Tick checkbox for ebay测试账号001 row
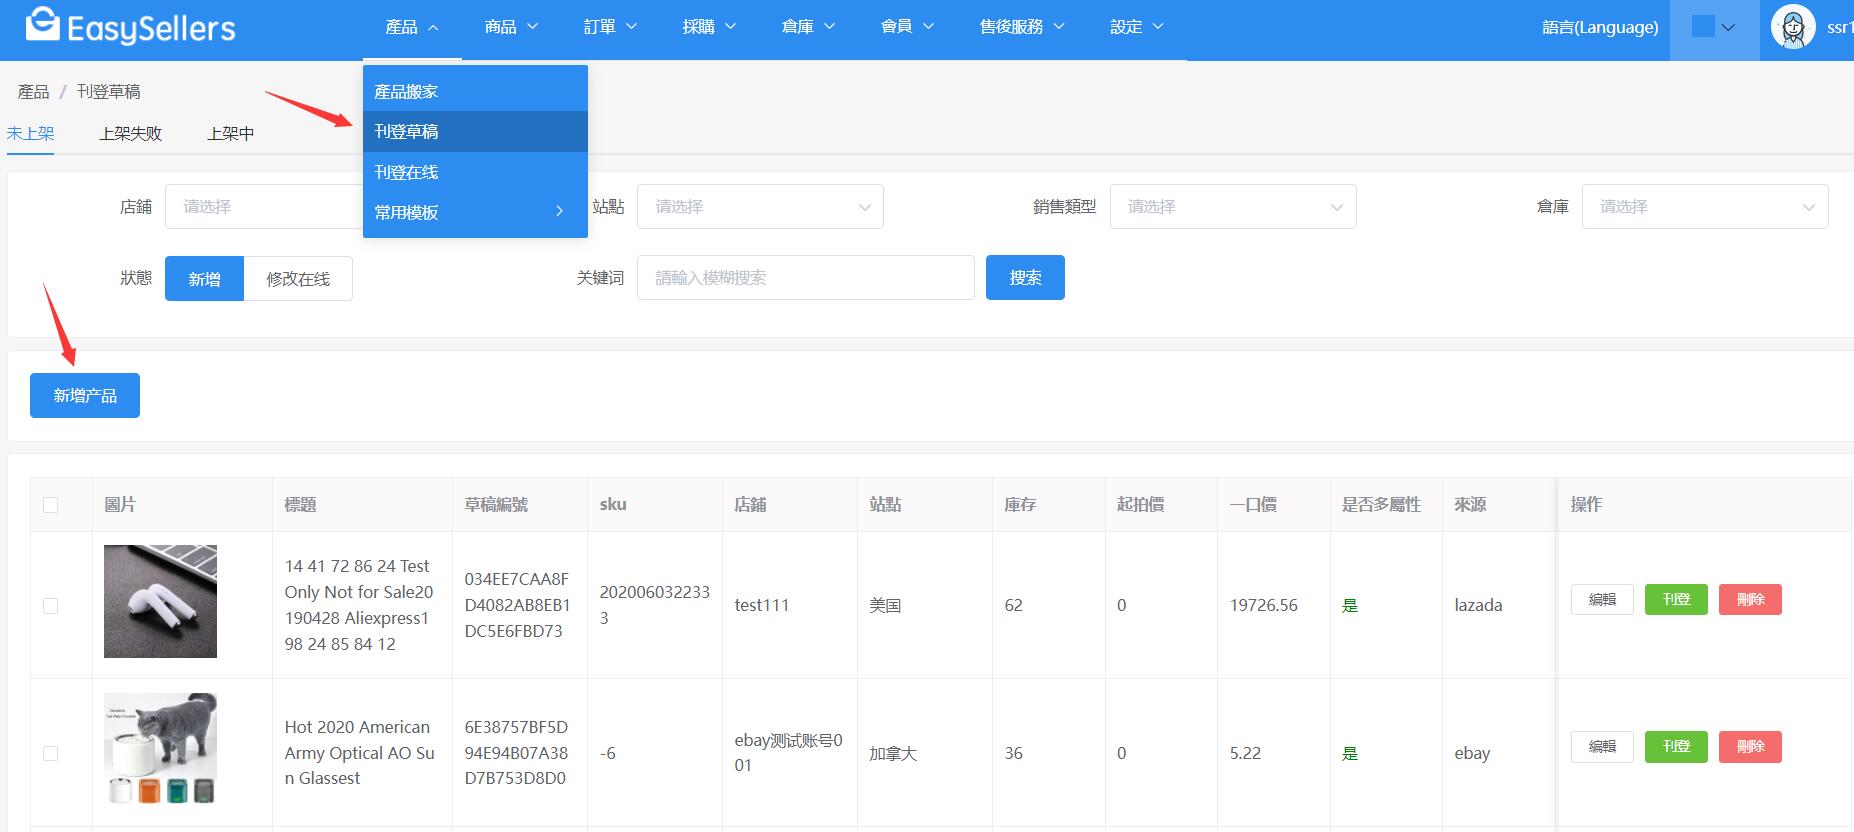 point(50,753)
